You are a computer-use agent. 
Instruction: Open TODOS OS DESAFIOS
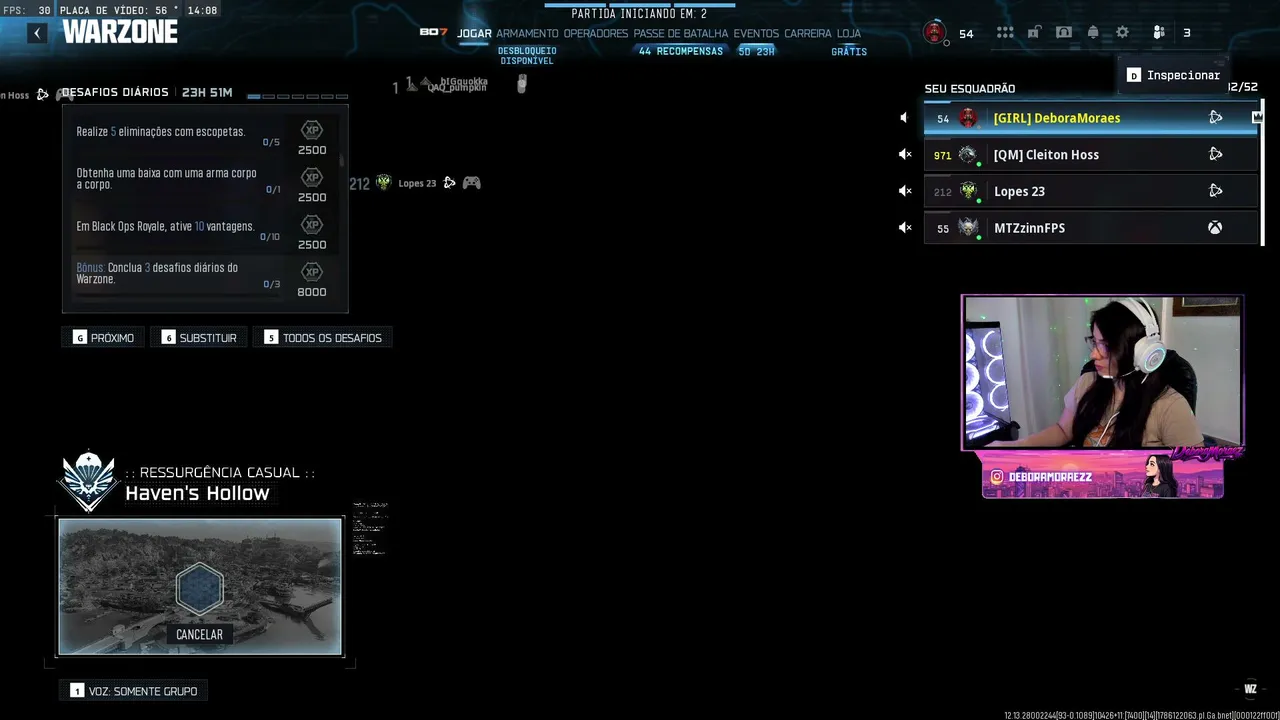[x=323, y=338]
